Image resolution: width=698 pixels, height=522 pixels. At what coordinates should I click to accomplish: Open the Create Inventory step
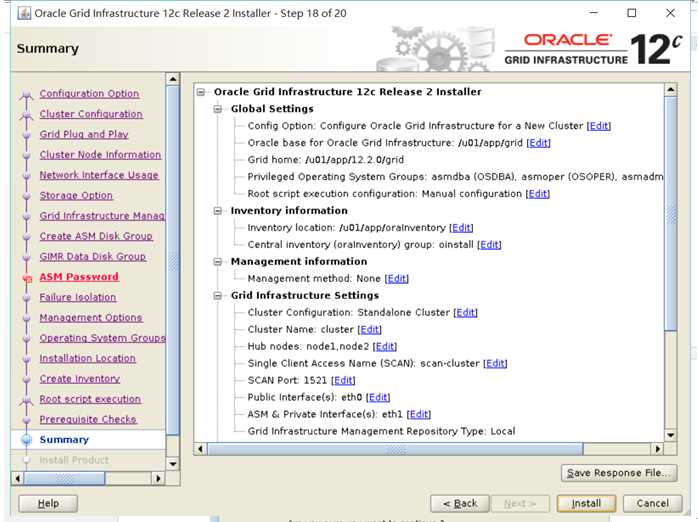80,379
